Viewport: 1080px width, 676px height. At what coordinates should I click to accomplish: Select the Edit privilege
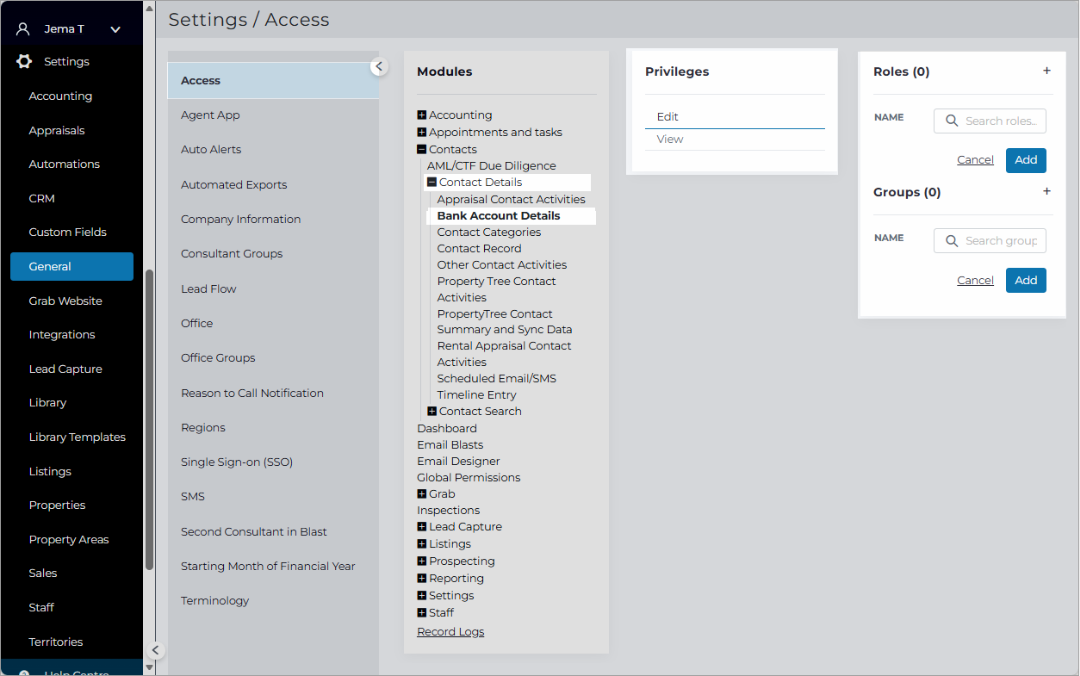734,117
